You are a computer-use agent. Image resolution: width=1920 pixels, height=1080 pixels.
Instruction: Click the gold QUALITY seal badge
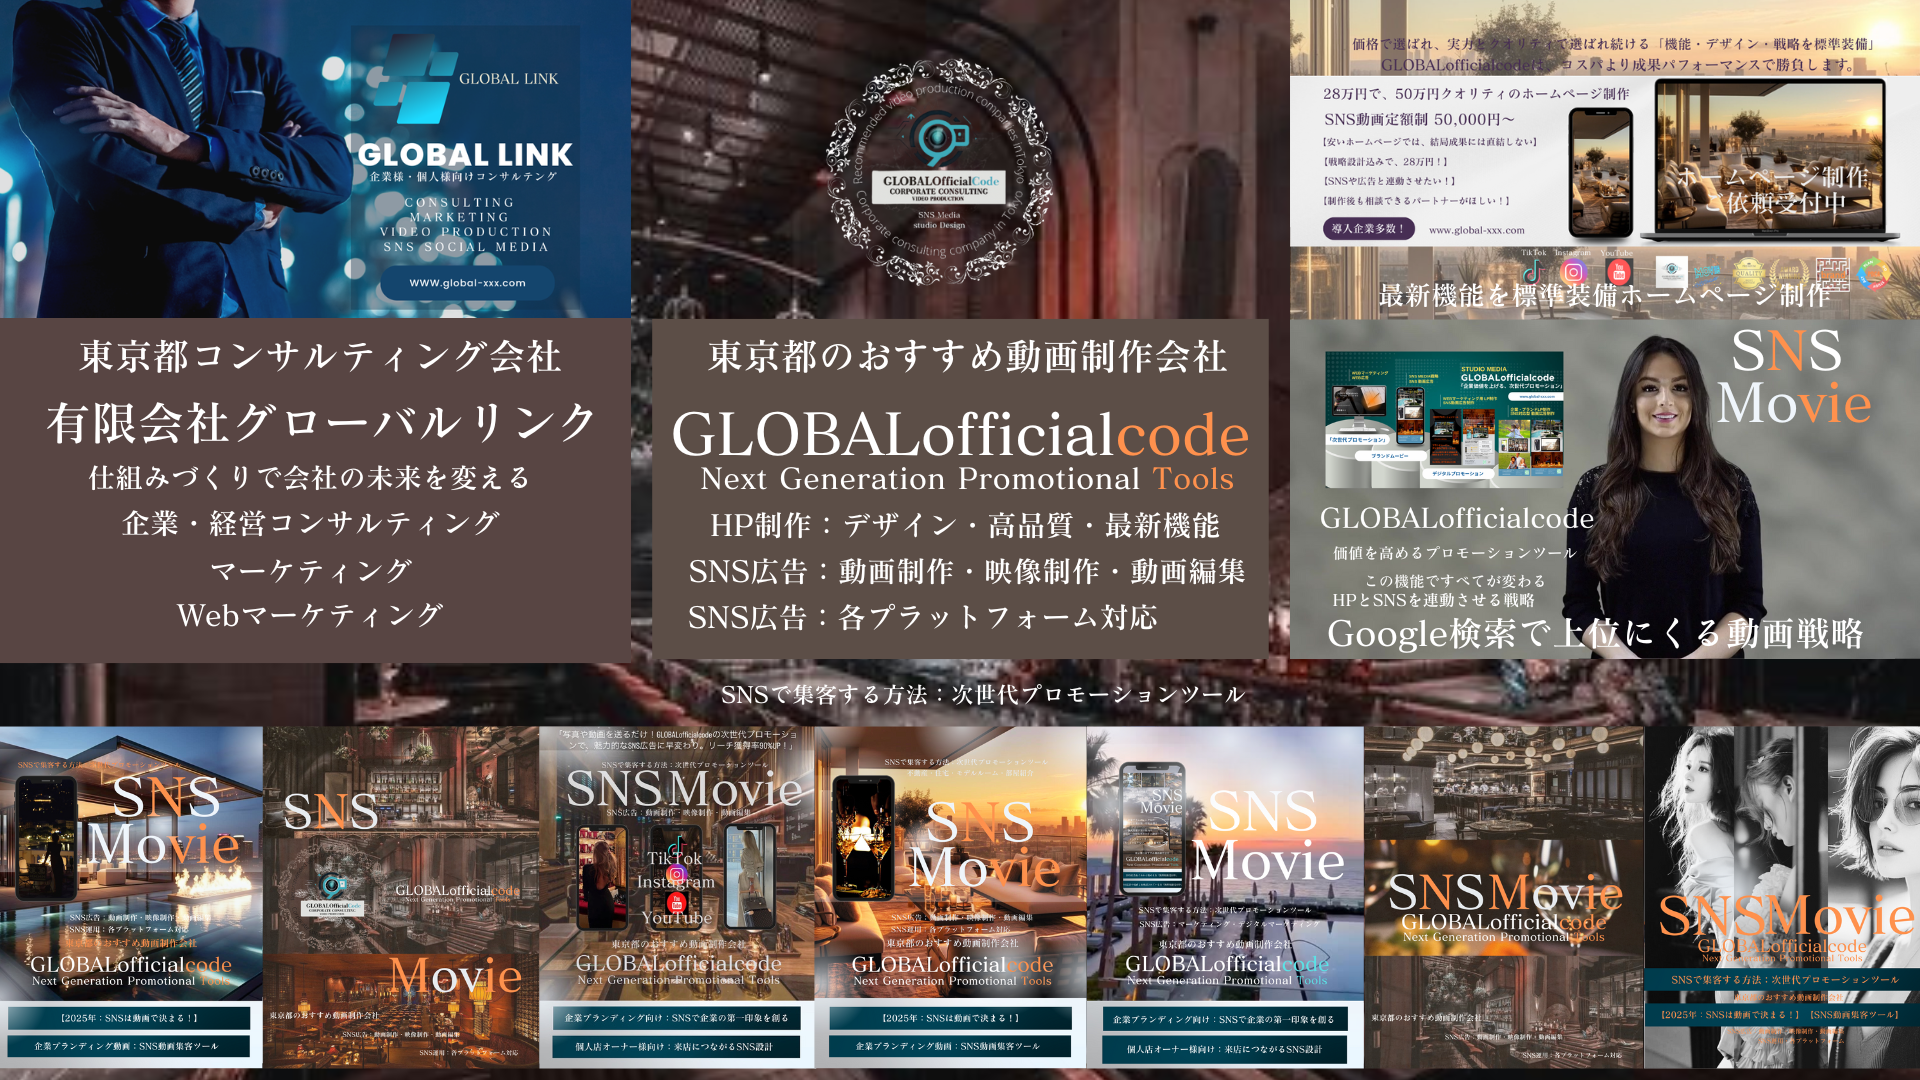[1749, 272]
